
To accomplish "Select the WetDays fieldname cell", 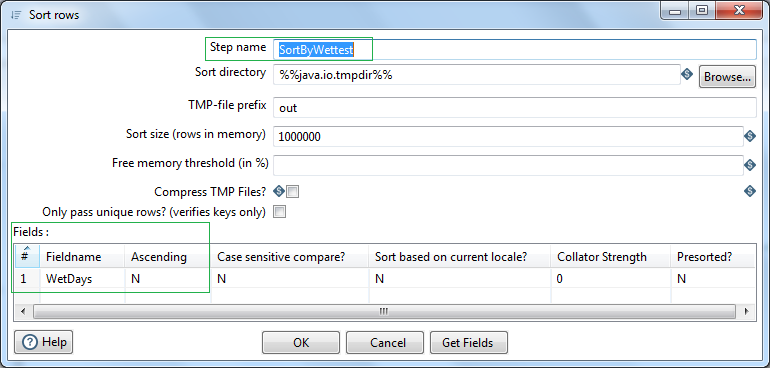I will pyautogui.click(x=82, y=279).
